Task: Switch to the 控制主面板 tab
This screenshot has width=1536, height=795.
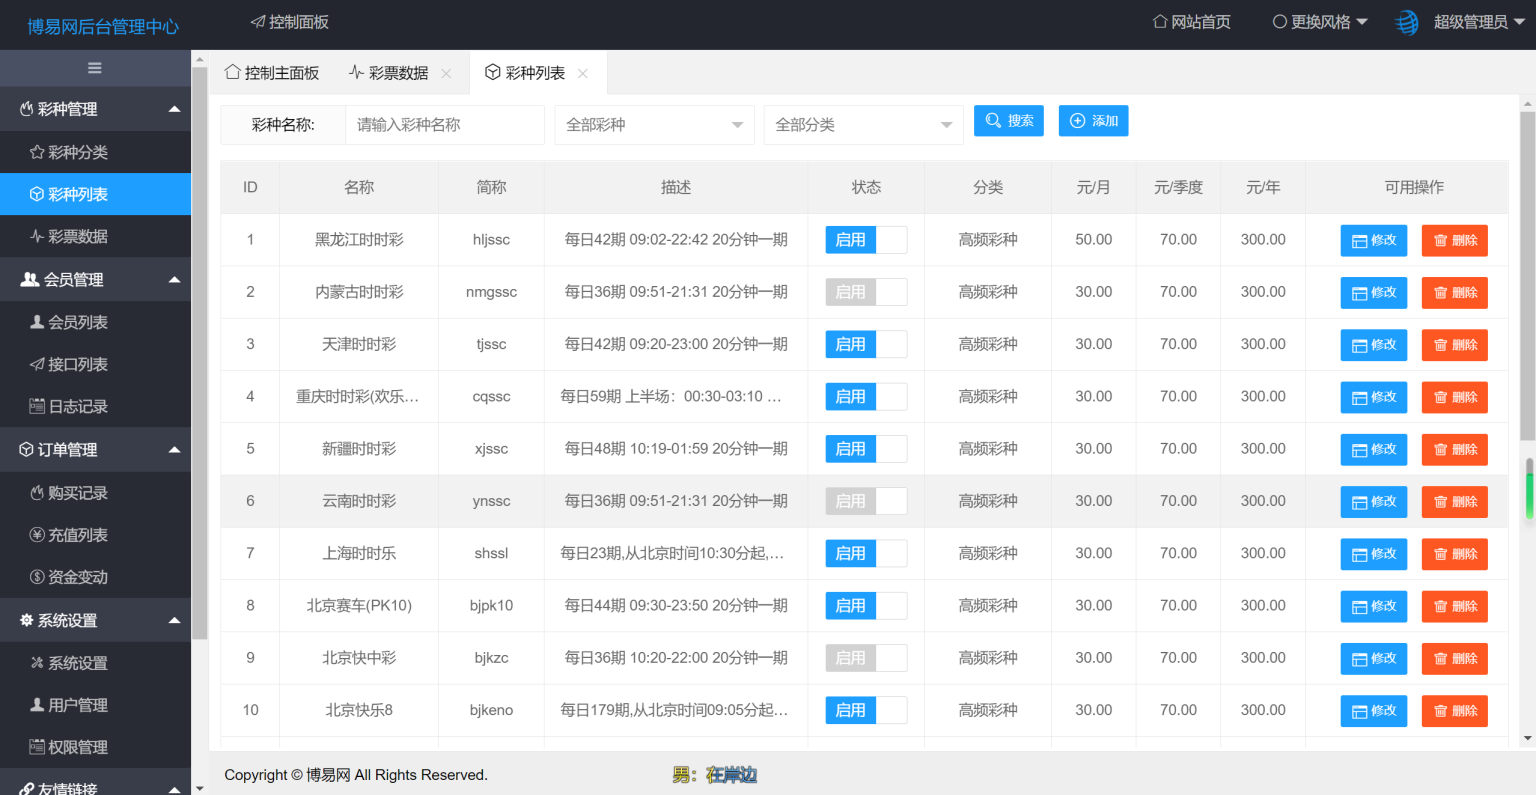Action: (272, 73)
